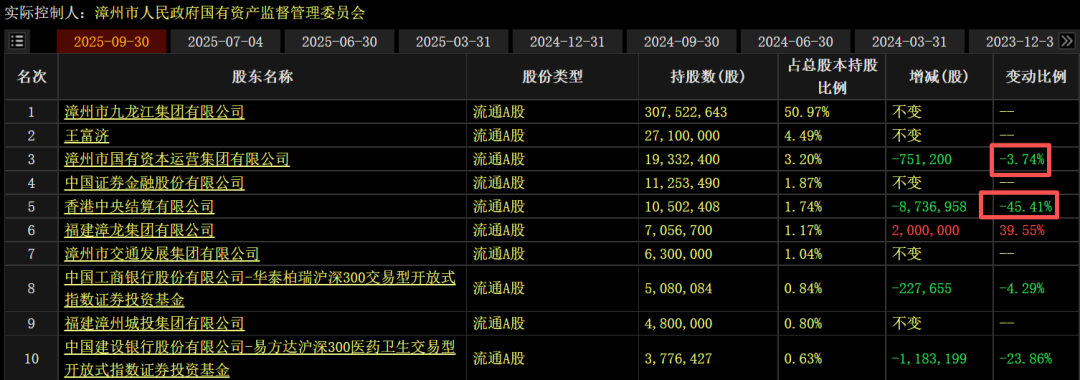Open the 易方达沪深300医药卫生 fund link

pyautogui.click(x=260, y=358)
